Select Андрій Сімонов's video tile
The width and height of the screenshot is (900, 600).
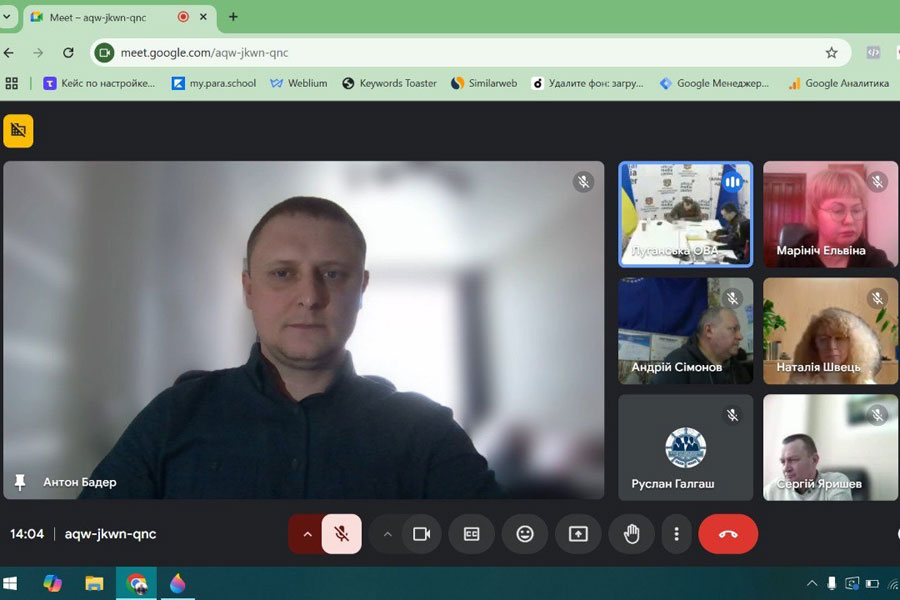click(x=685, y=331)
